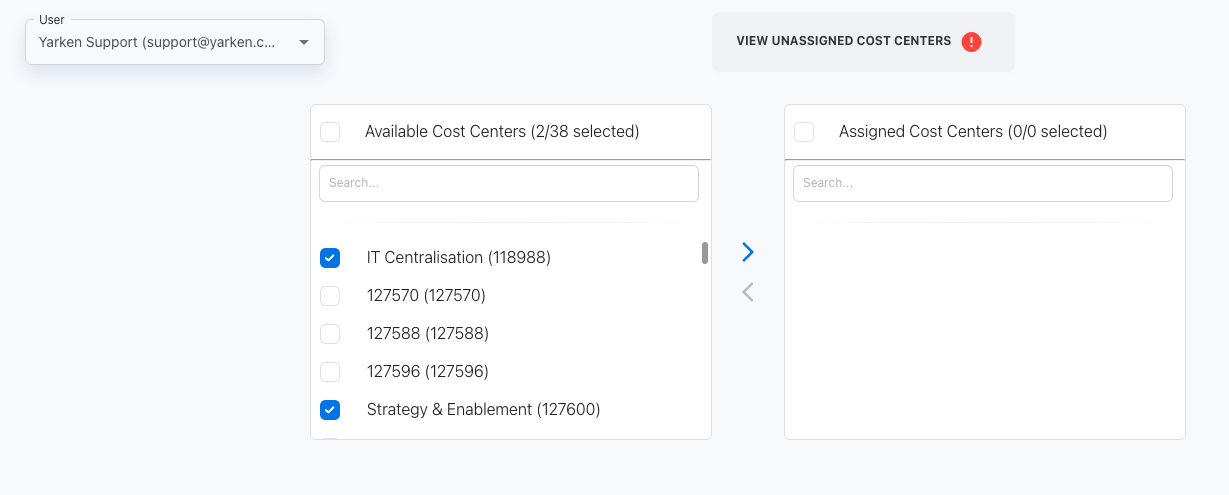Image resolution: width=1229 pixels, height=495 pixels.
Task: Click the 127588 (127588) list item text
Action: (x=427, y=334)
